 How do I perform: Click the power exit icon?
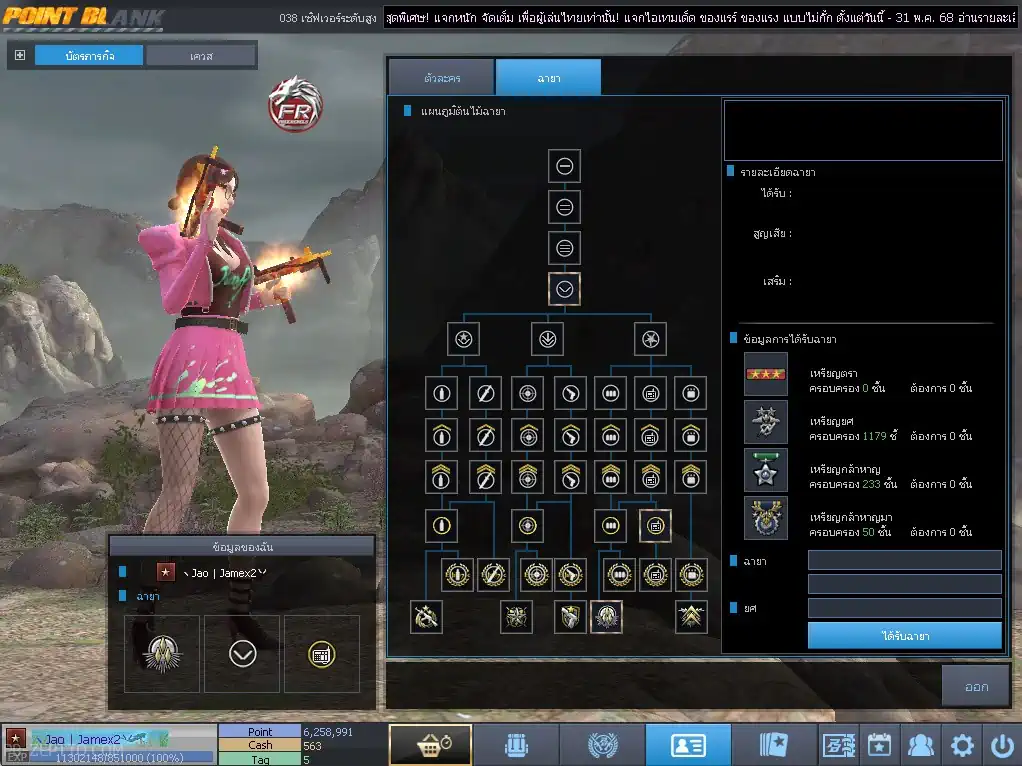click(x=1001, y=745)
